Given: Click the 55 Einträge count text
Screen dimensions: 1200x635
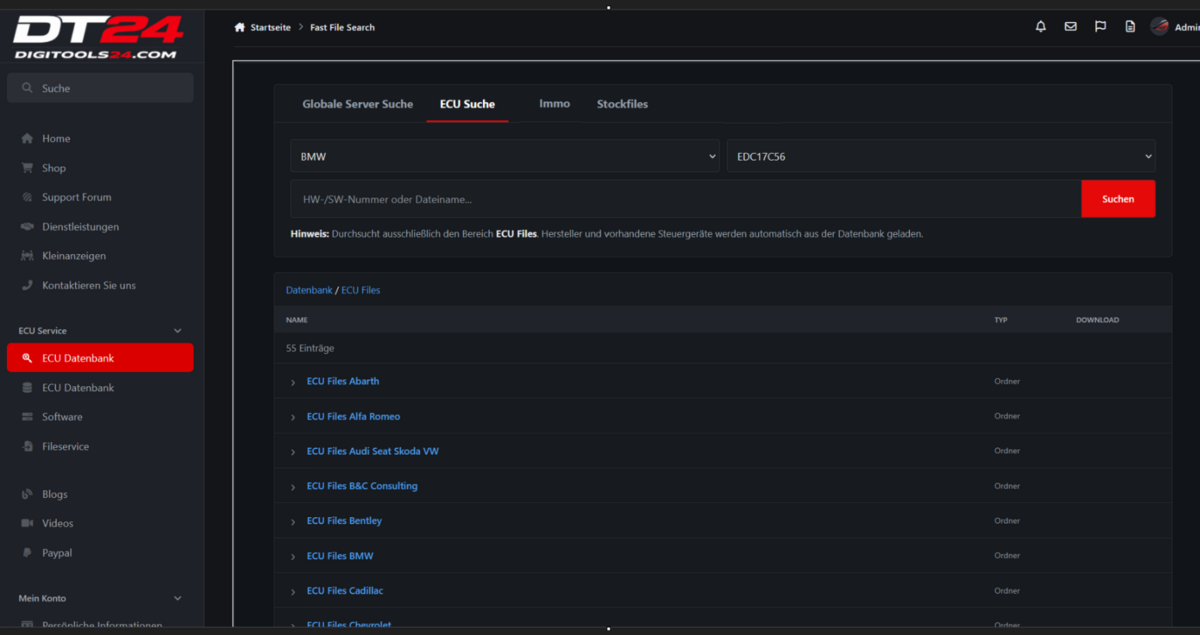Looking at the screenshot, I should [x=310, y=348].
